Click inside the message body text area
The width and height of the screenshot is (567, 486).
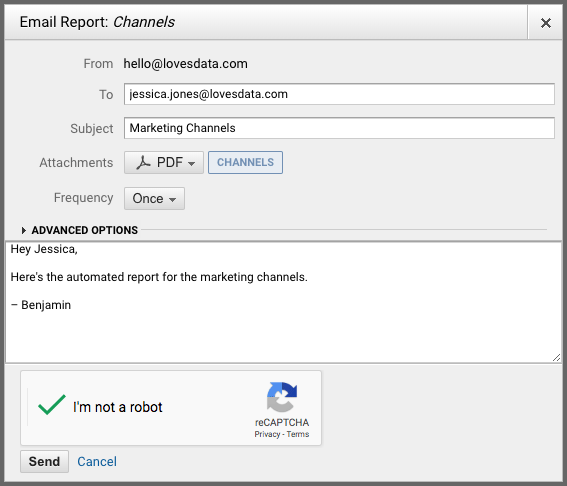click(283, 302)
